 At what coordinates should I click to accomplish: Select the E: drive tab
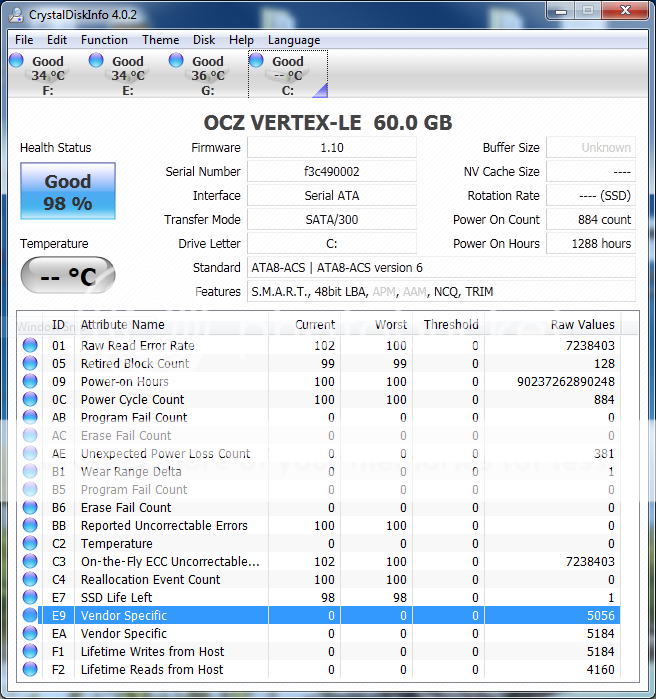pyautogui.click(x=128, y=74)
